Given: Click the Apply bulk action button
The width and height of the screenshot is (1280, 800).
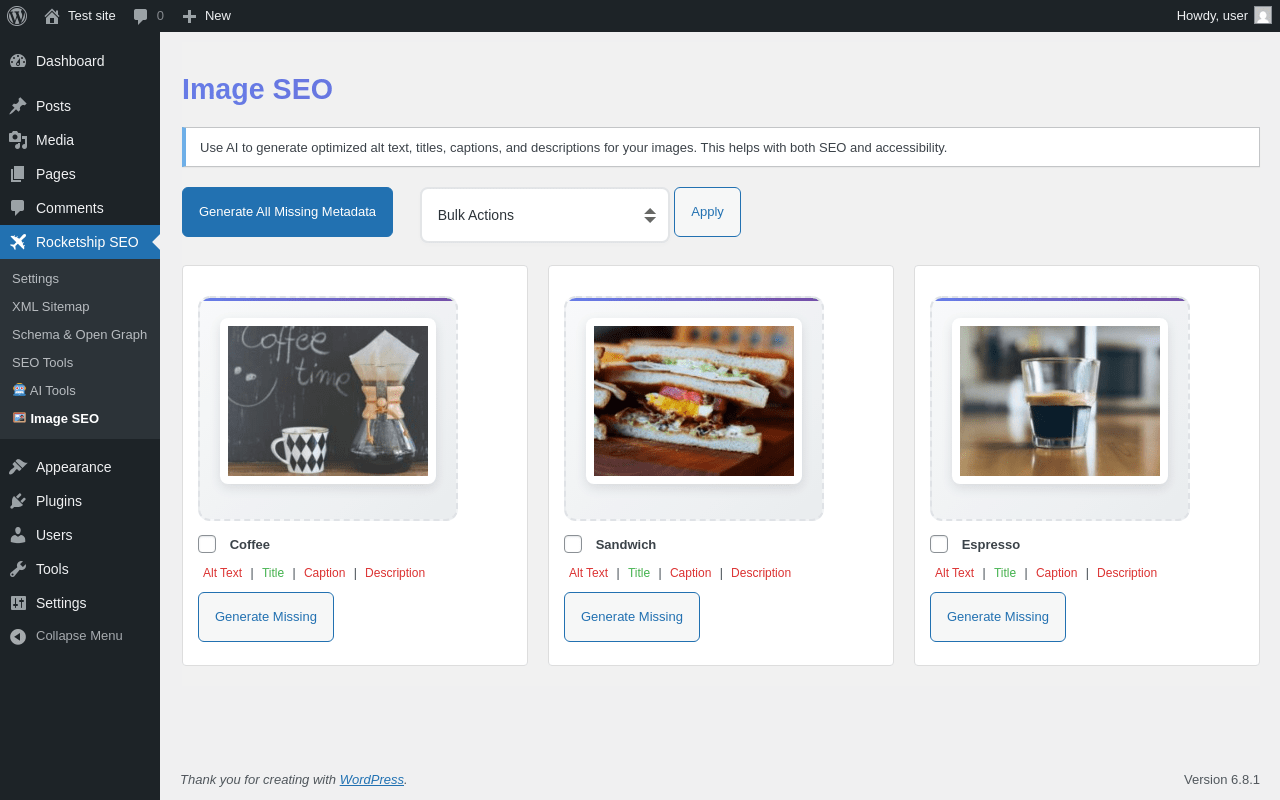Looking at the screenshot, I should pyautogui.click(x=707, y=212).
